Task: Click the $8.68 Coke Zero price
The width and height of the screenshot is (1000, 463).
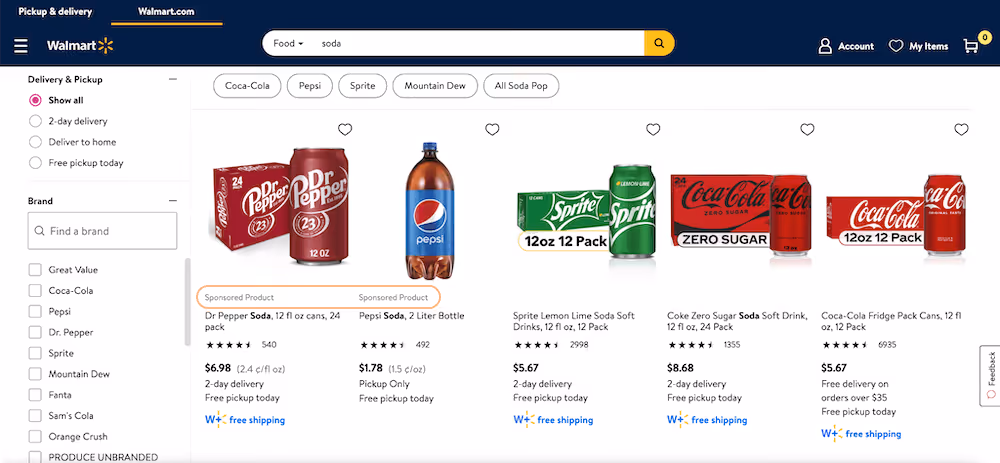Action: [x=680, y=368]
